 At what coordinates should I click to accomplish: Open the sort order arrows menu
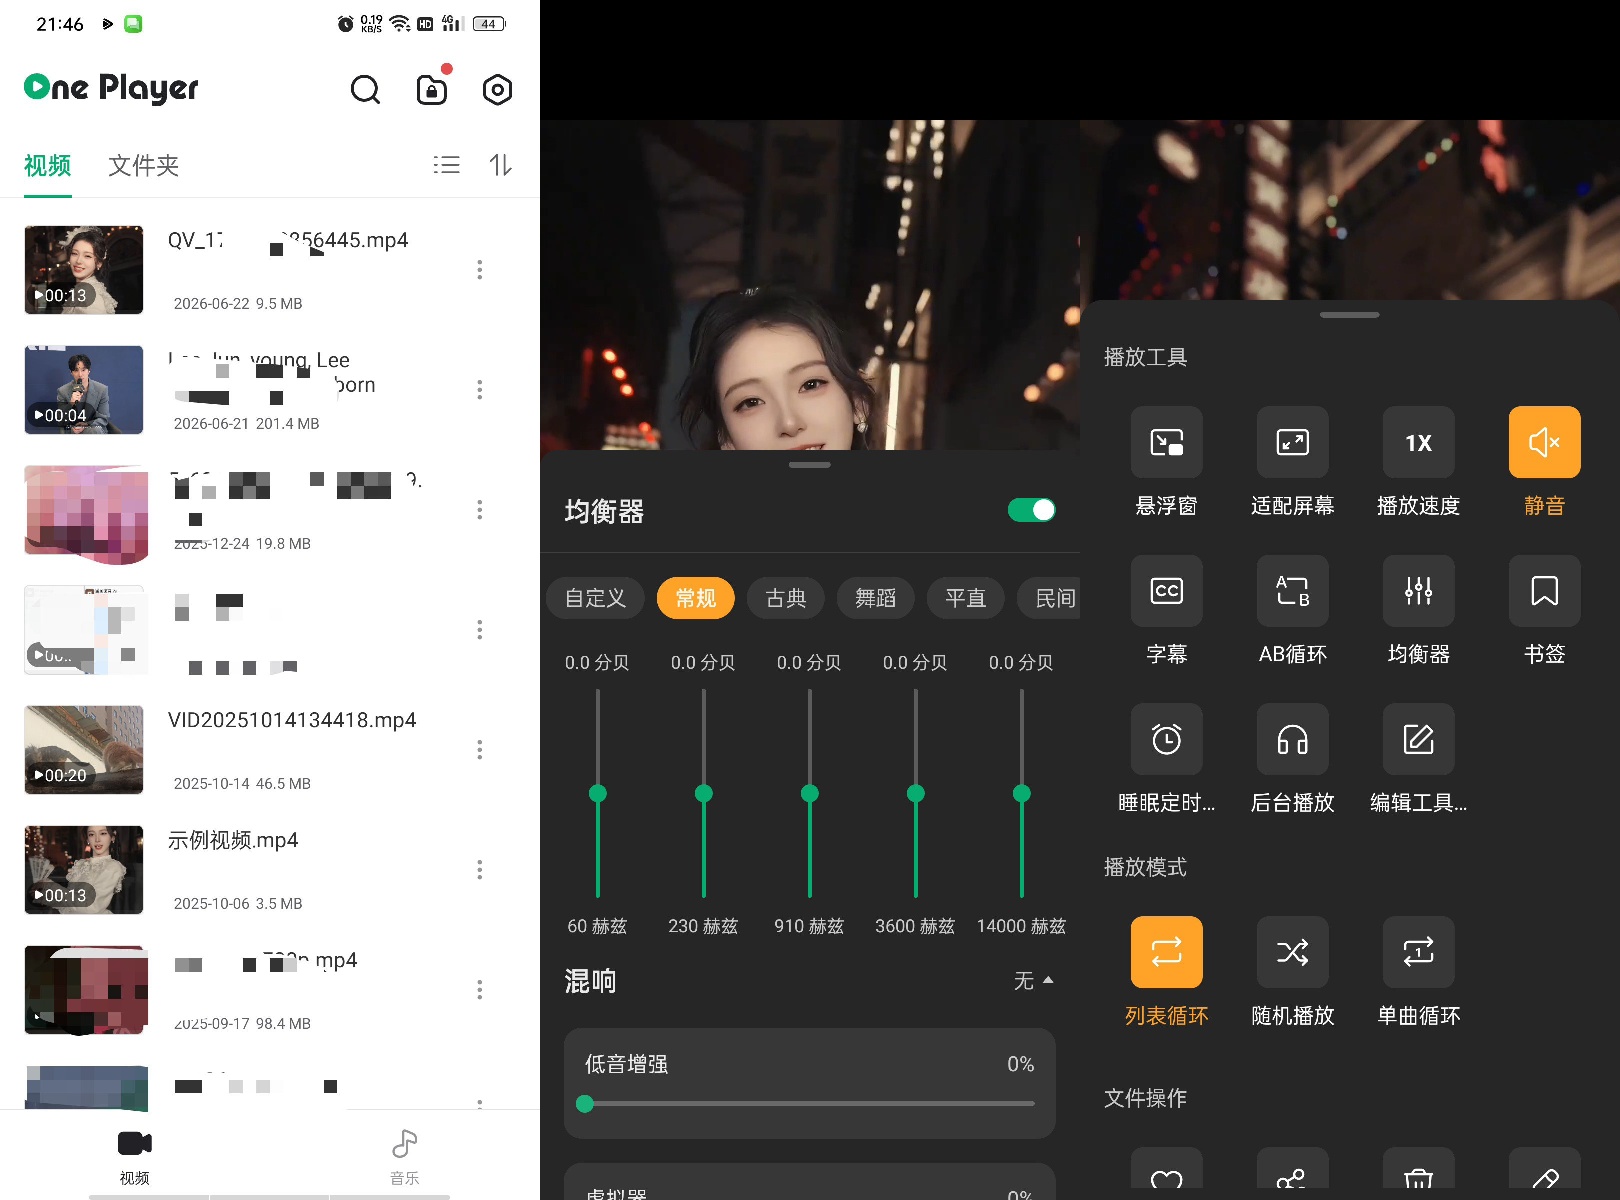(500, 165)
